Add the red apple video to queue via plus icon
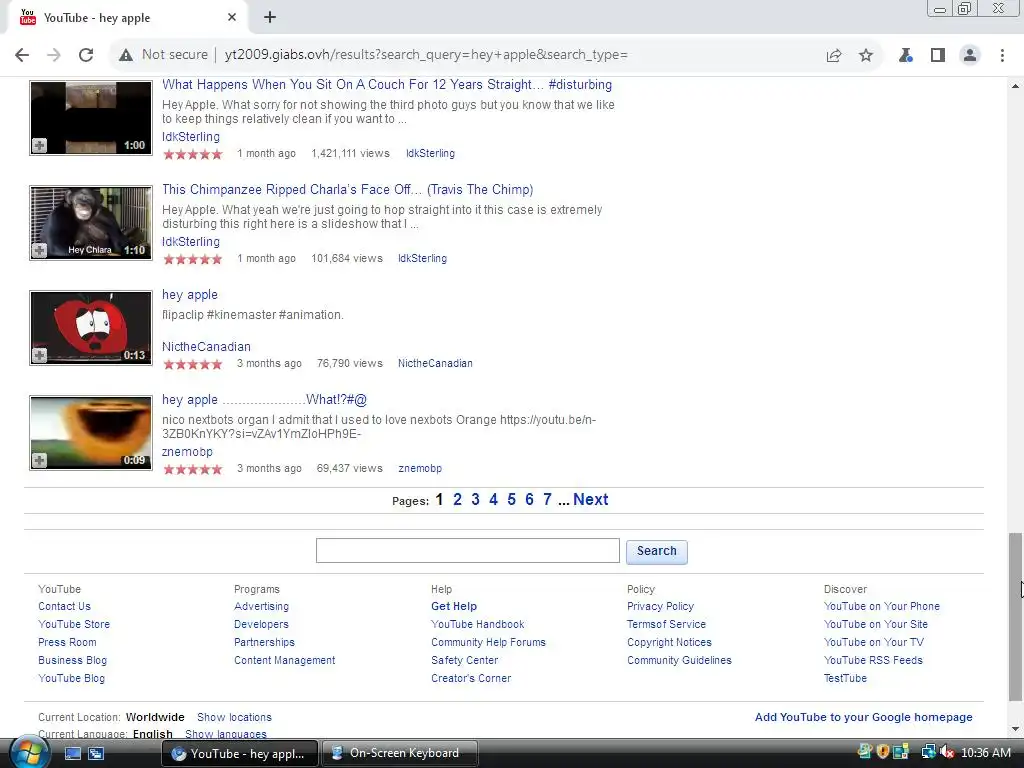Screen dimensions: 1024x768 point(39,355)
